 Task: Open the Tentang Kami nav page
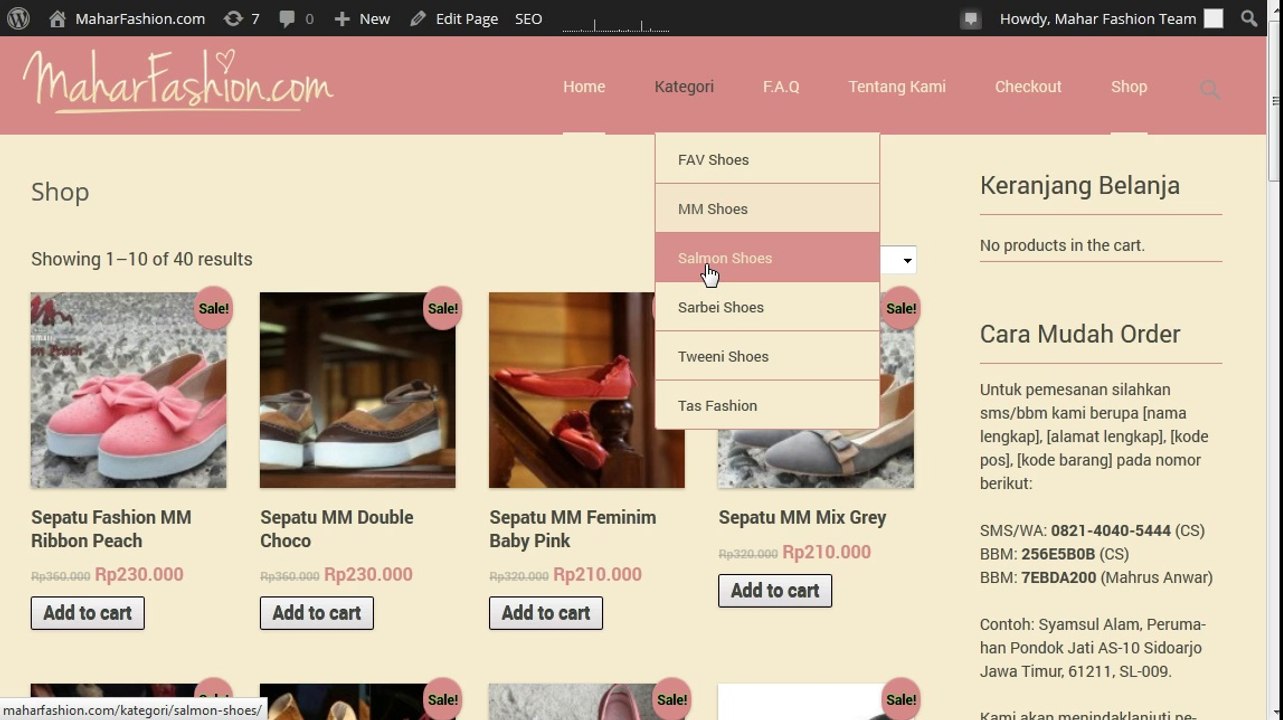(897, 87)
